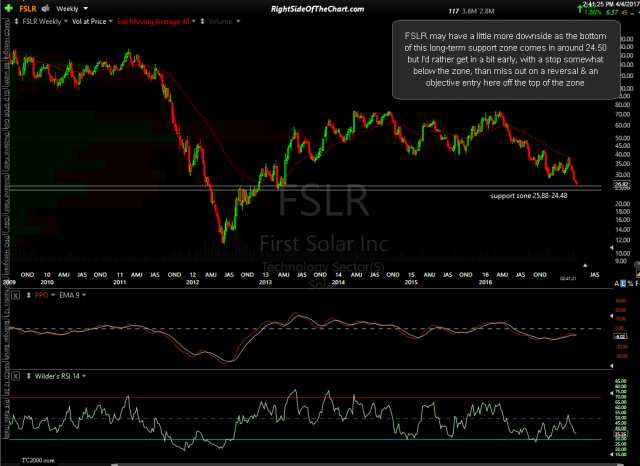Image resolution: width=640 pixels, height=466 pixels.
Task: Open the Wilder's RSI 14 dropdown
Action: [60, 376]
